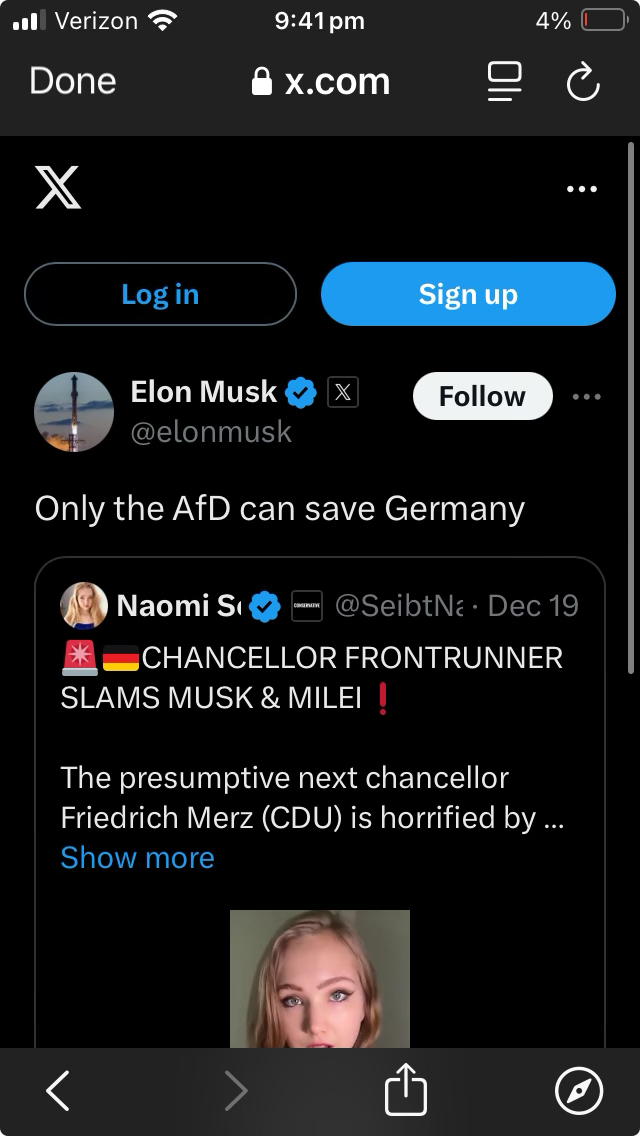Tap the X logo icon
Image resolution: width=640 pixels, height=1136 pixels.
click(x=58, y=187)
